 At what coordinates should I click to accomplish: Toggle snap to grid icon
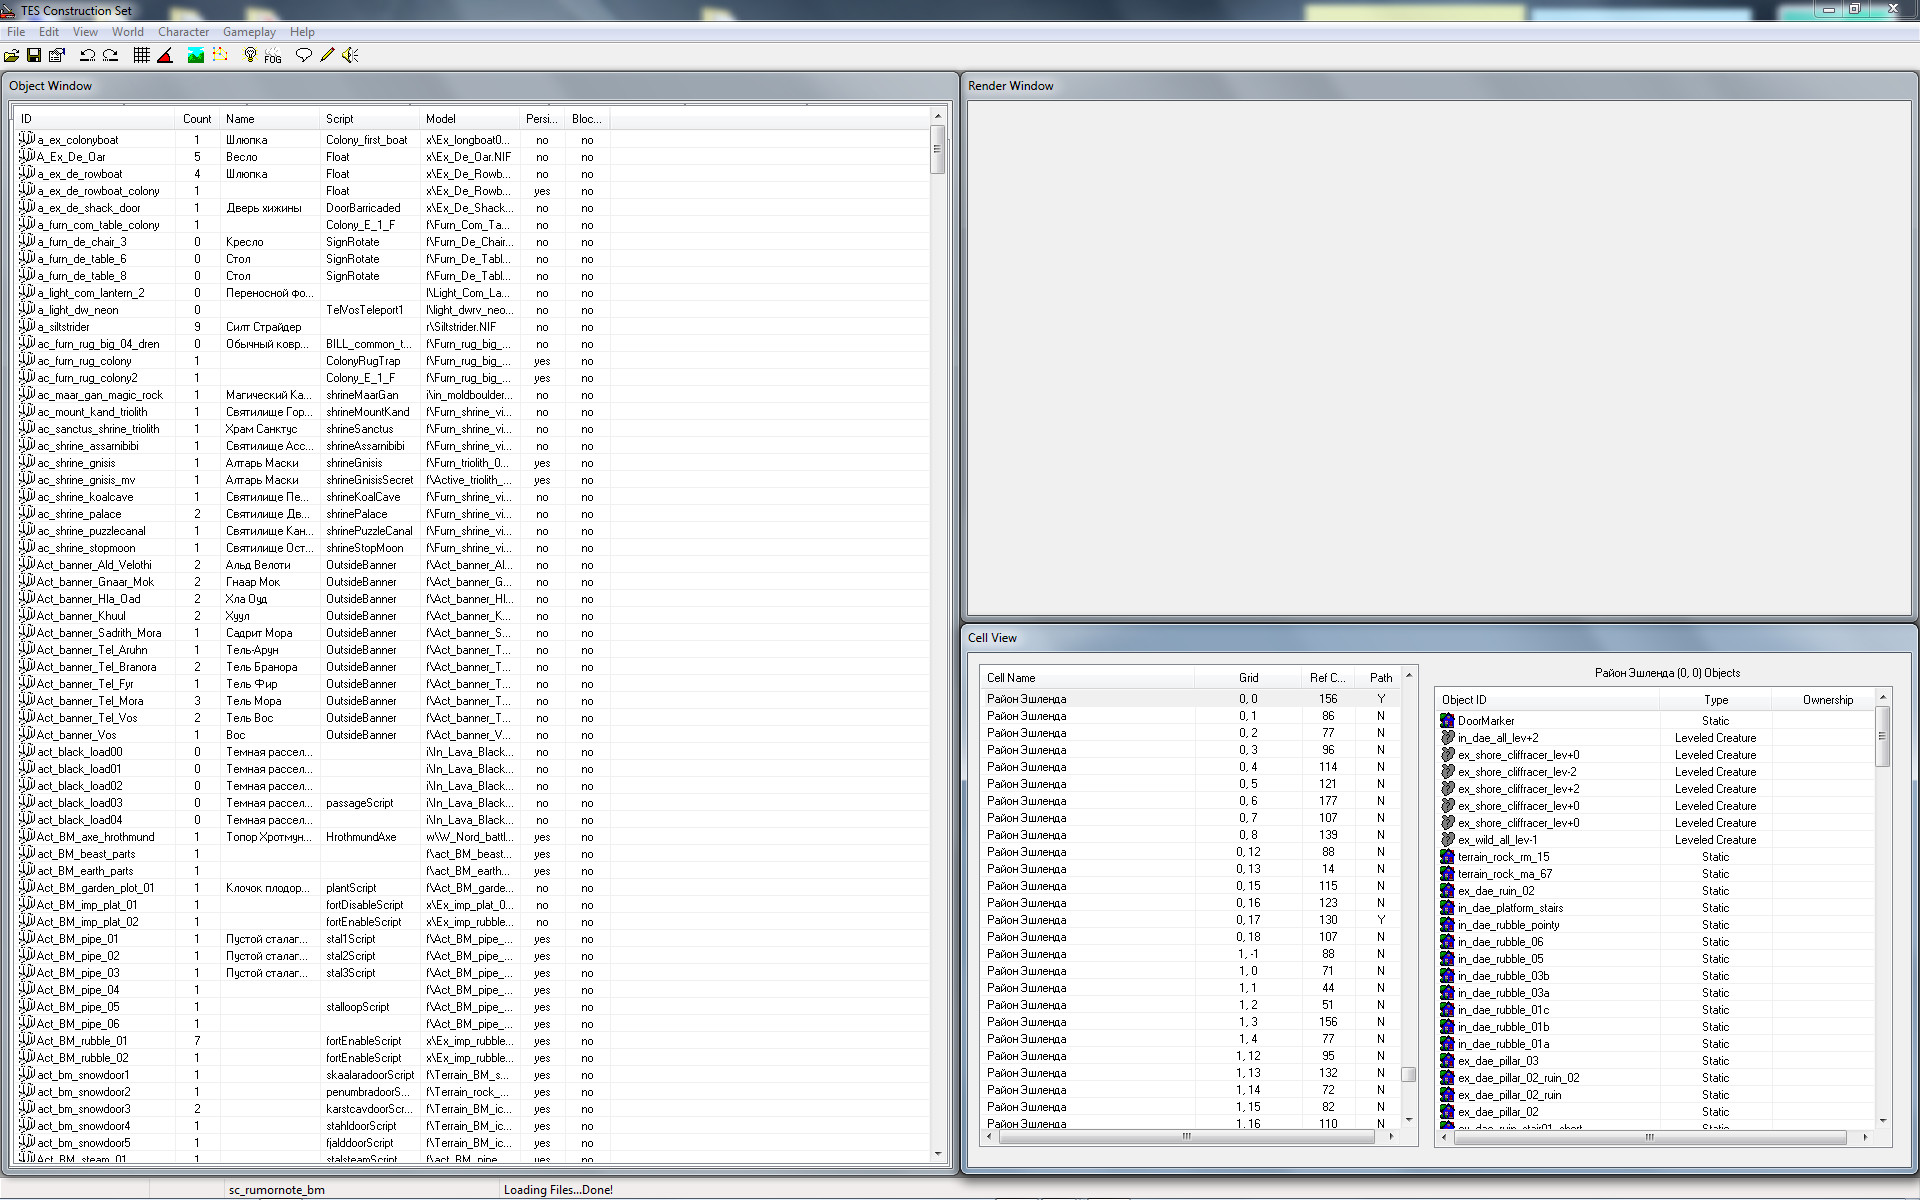142,56
